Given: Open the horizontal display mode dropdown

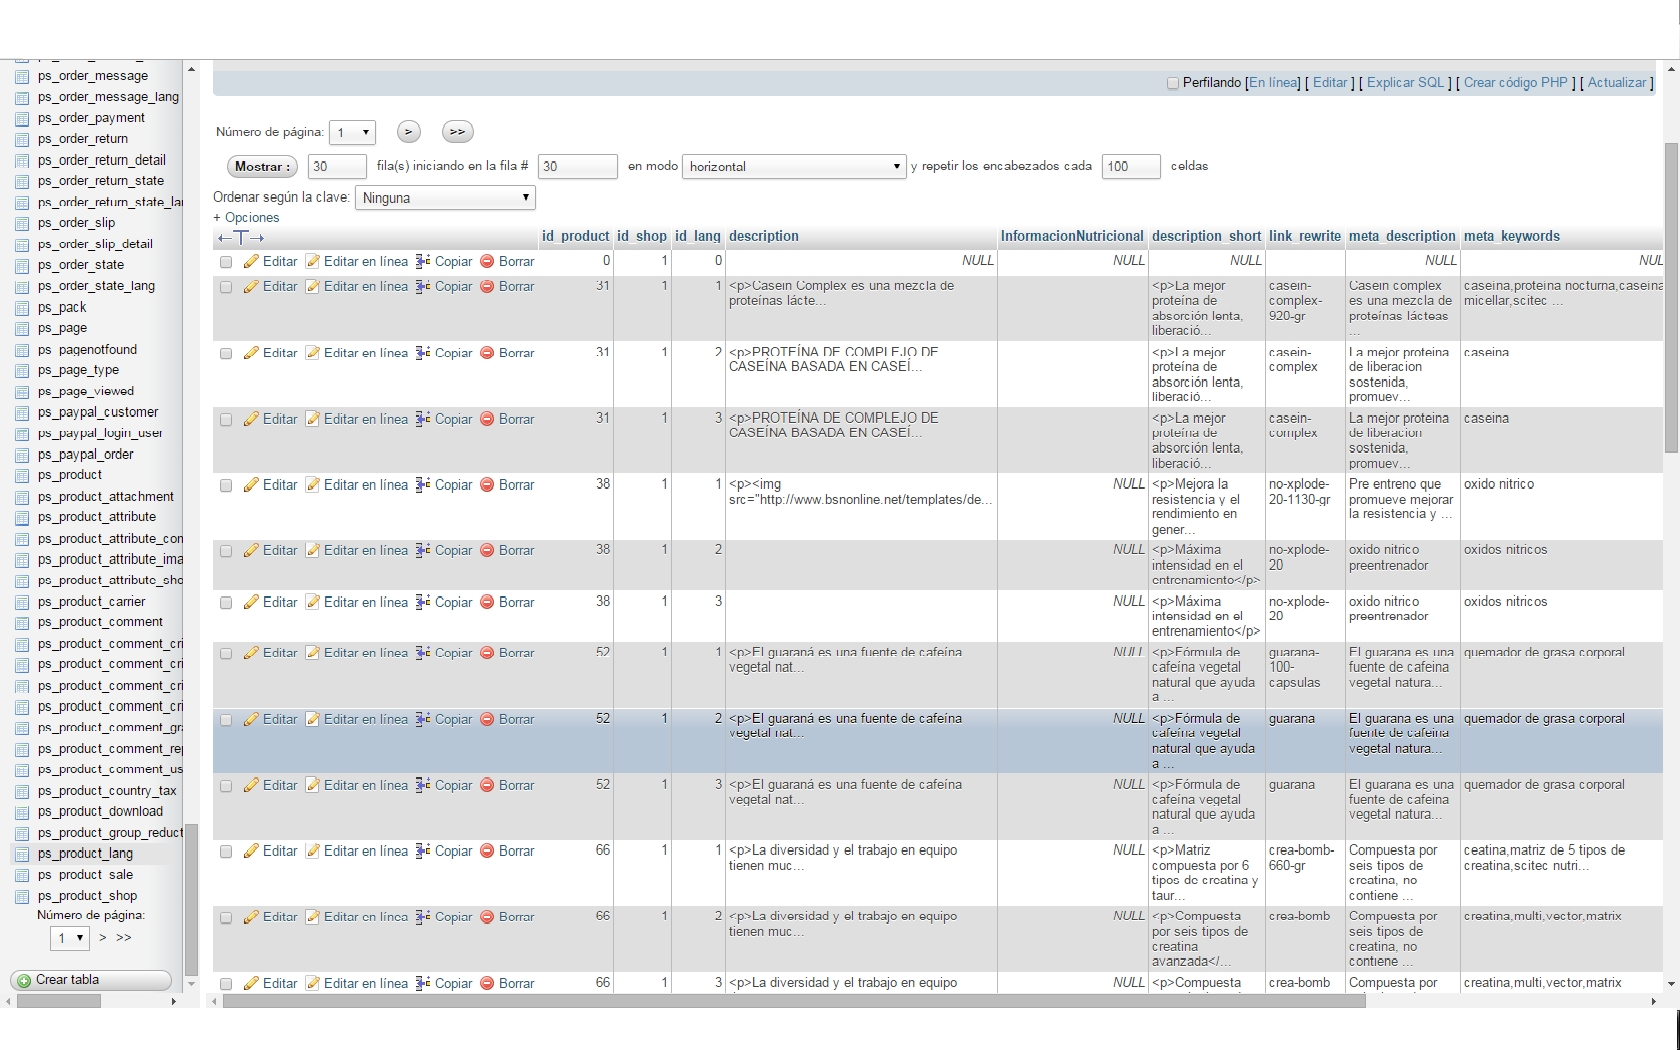Looking at the screenshot, I should pyautogui.click(x=794, y=167).
